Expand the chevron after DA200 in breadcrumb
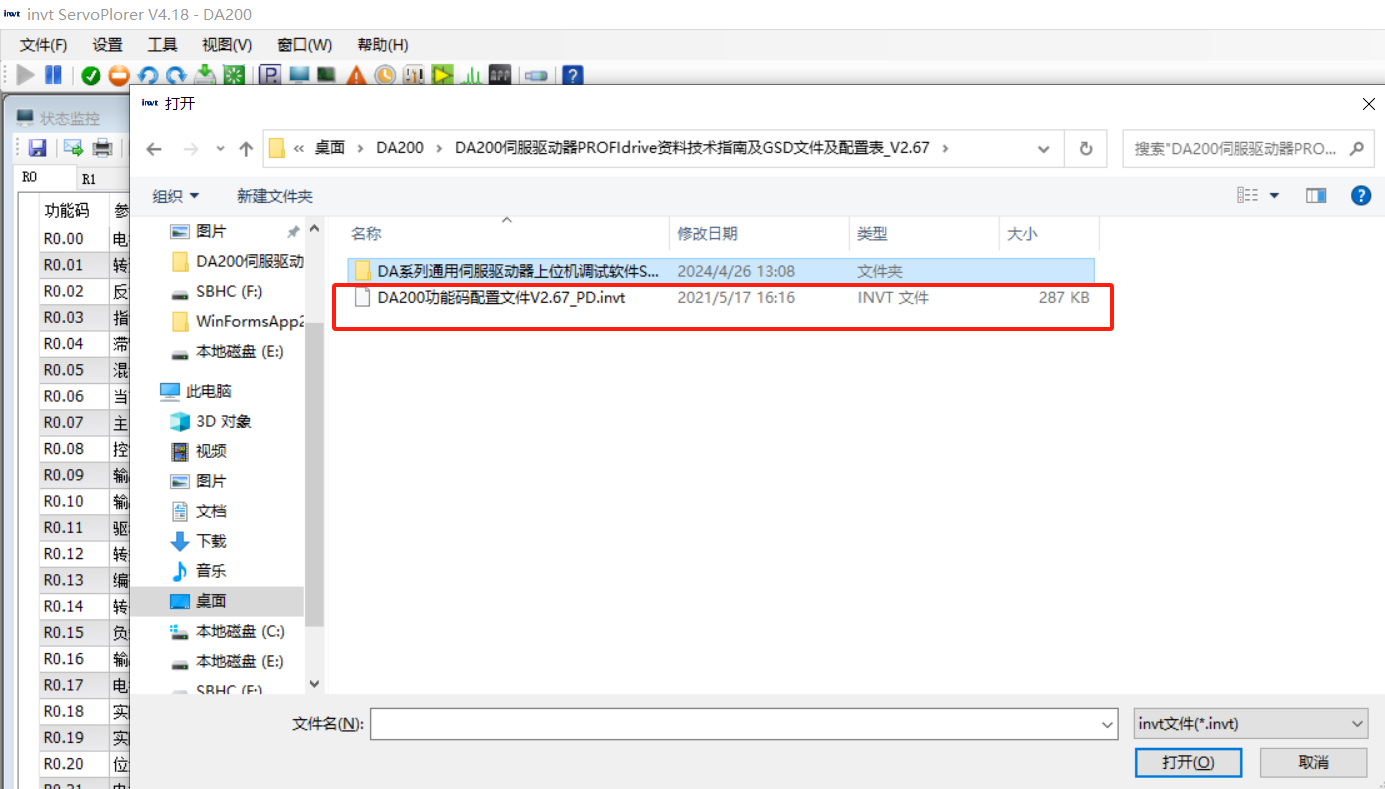Image resolution: width=1385 pixels, height=789 pixels. (x=440, y=148)
